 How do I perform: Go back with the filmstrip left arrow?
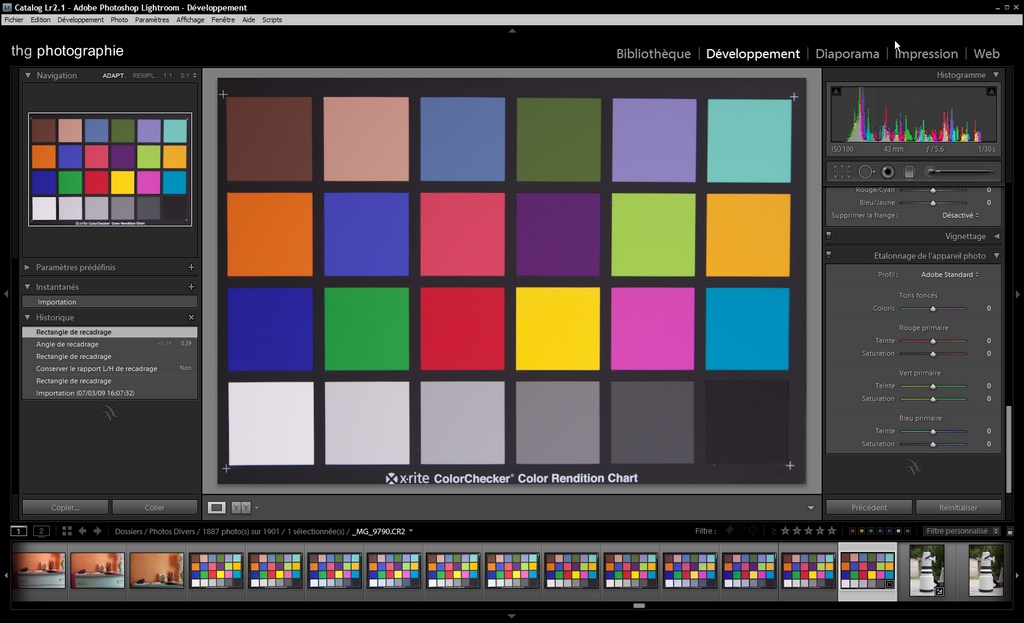click(82, 531)
